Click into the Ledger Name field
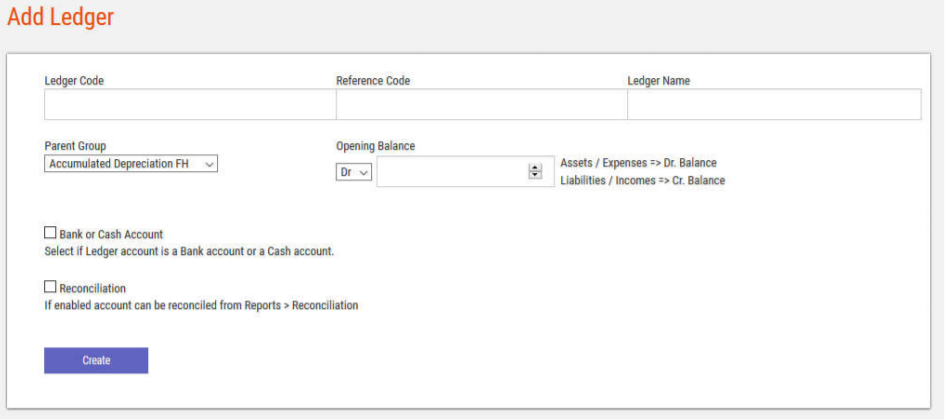This screenshot has width=945, height=420. tap(773, 105)
